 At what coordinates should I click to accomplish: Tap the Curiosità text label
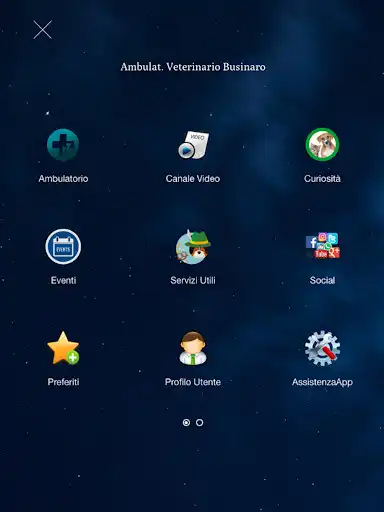[322, 179]
